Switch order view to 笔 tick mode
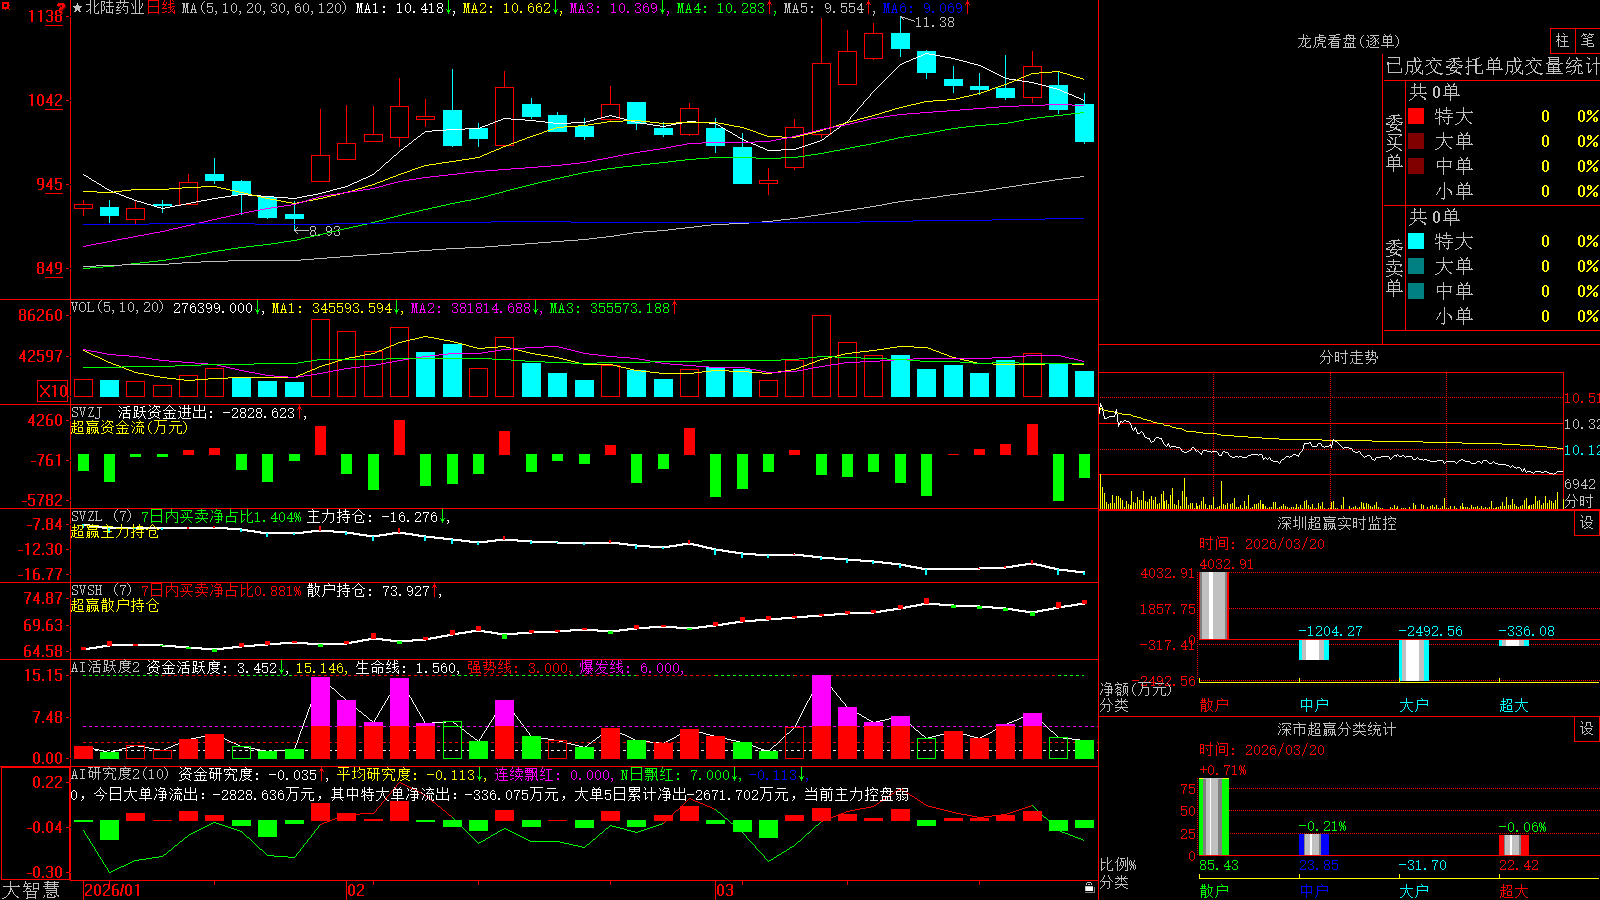Screen dimensions: 1600x900 [1588, 41]
